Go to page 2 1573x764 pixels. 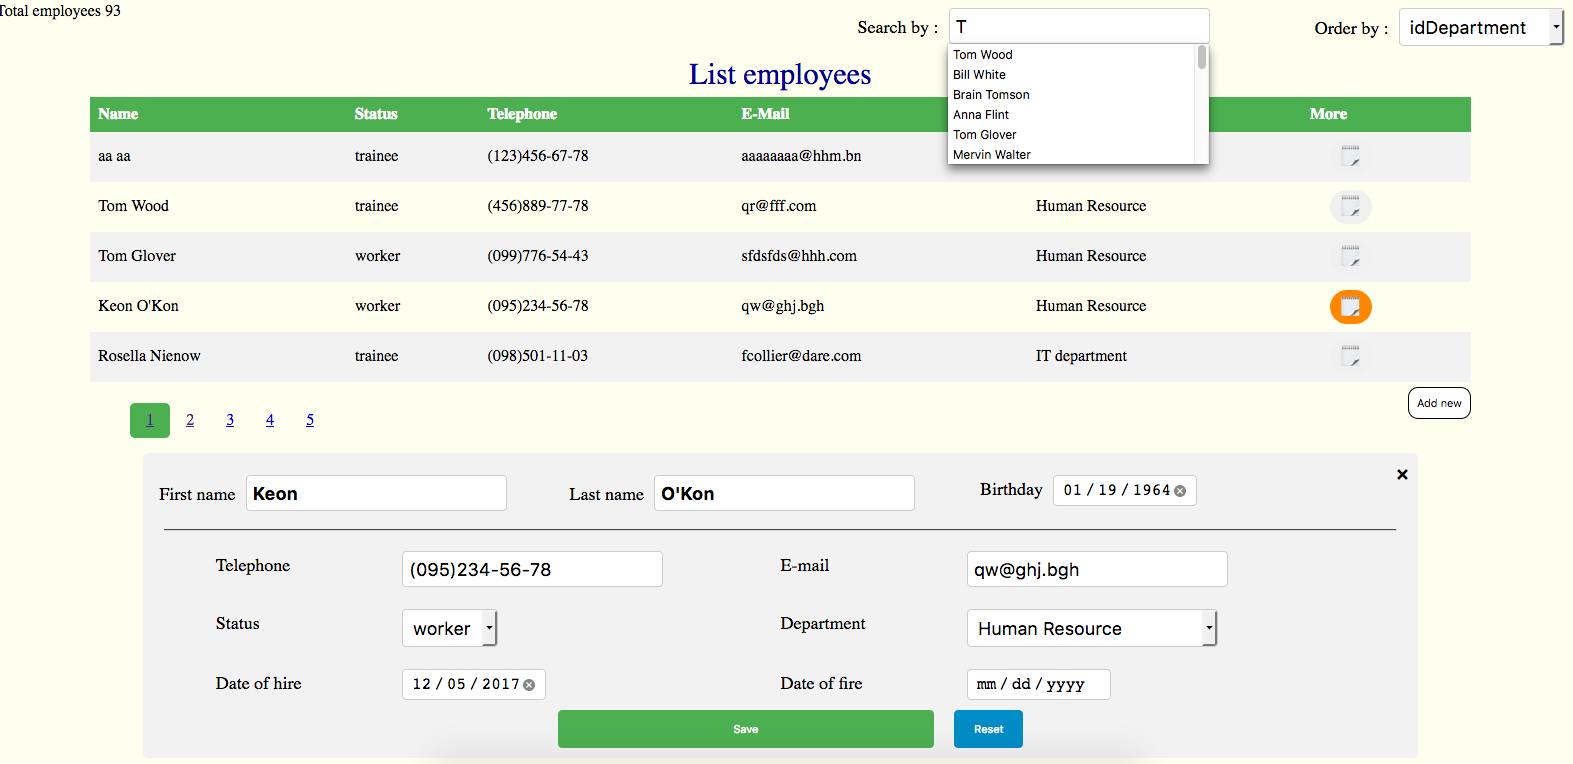click(190, 420)
